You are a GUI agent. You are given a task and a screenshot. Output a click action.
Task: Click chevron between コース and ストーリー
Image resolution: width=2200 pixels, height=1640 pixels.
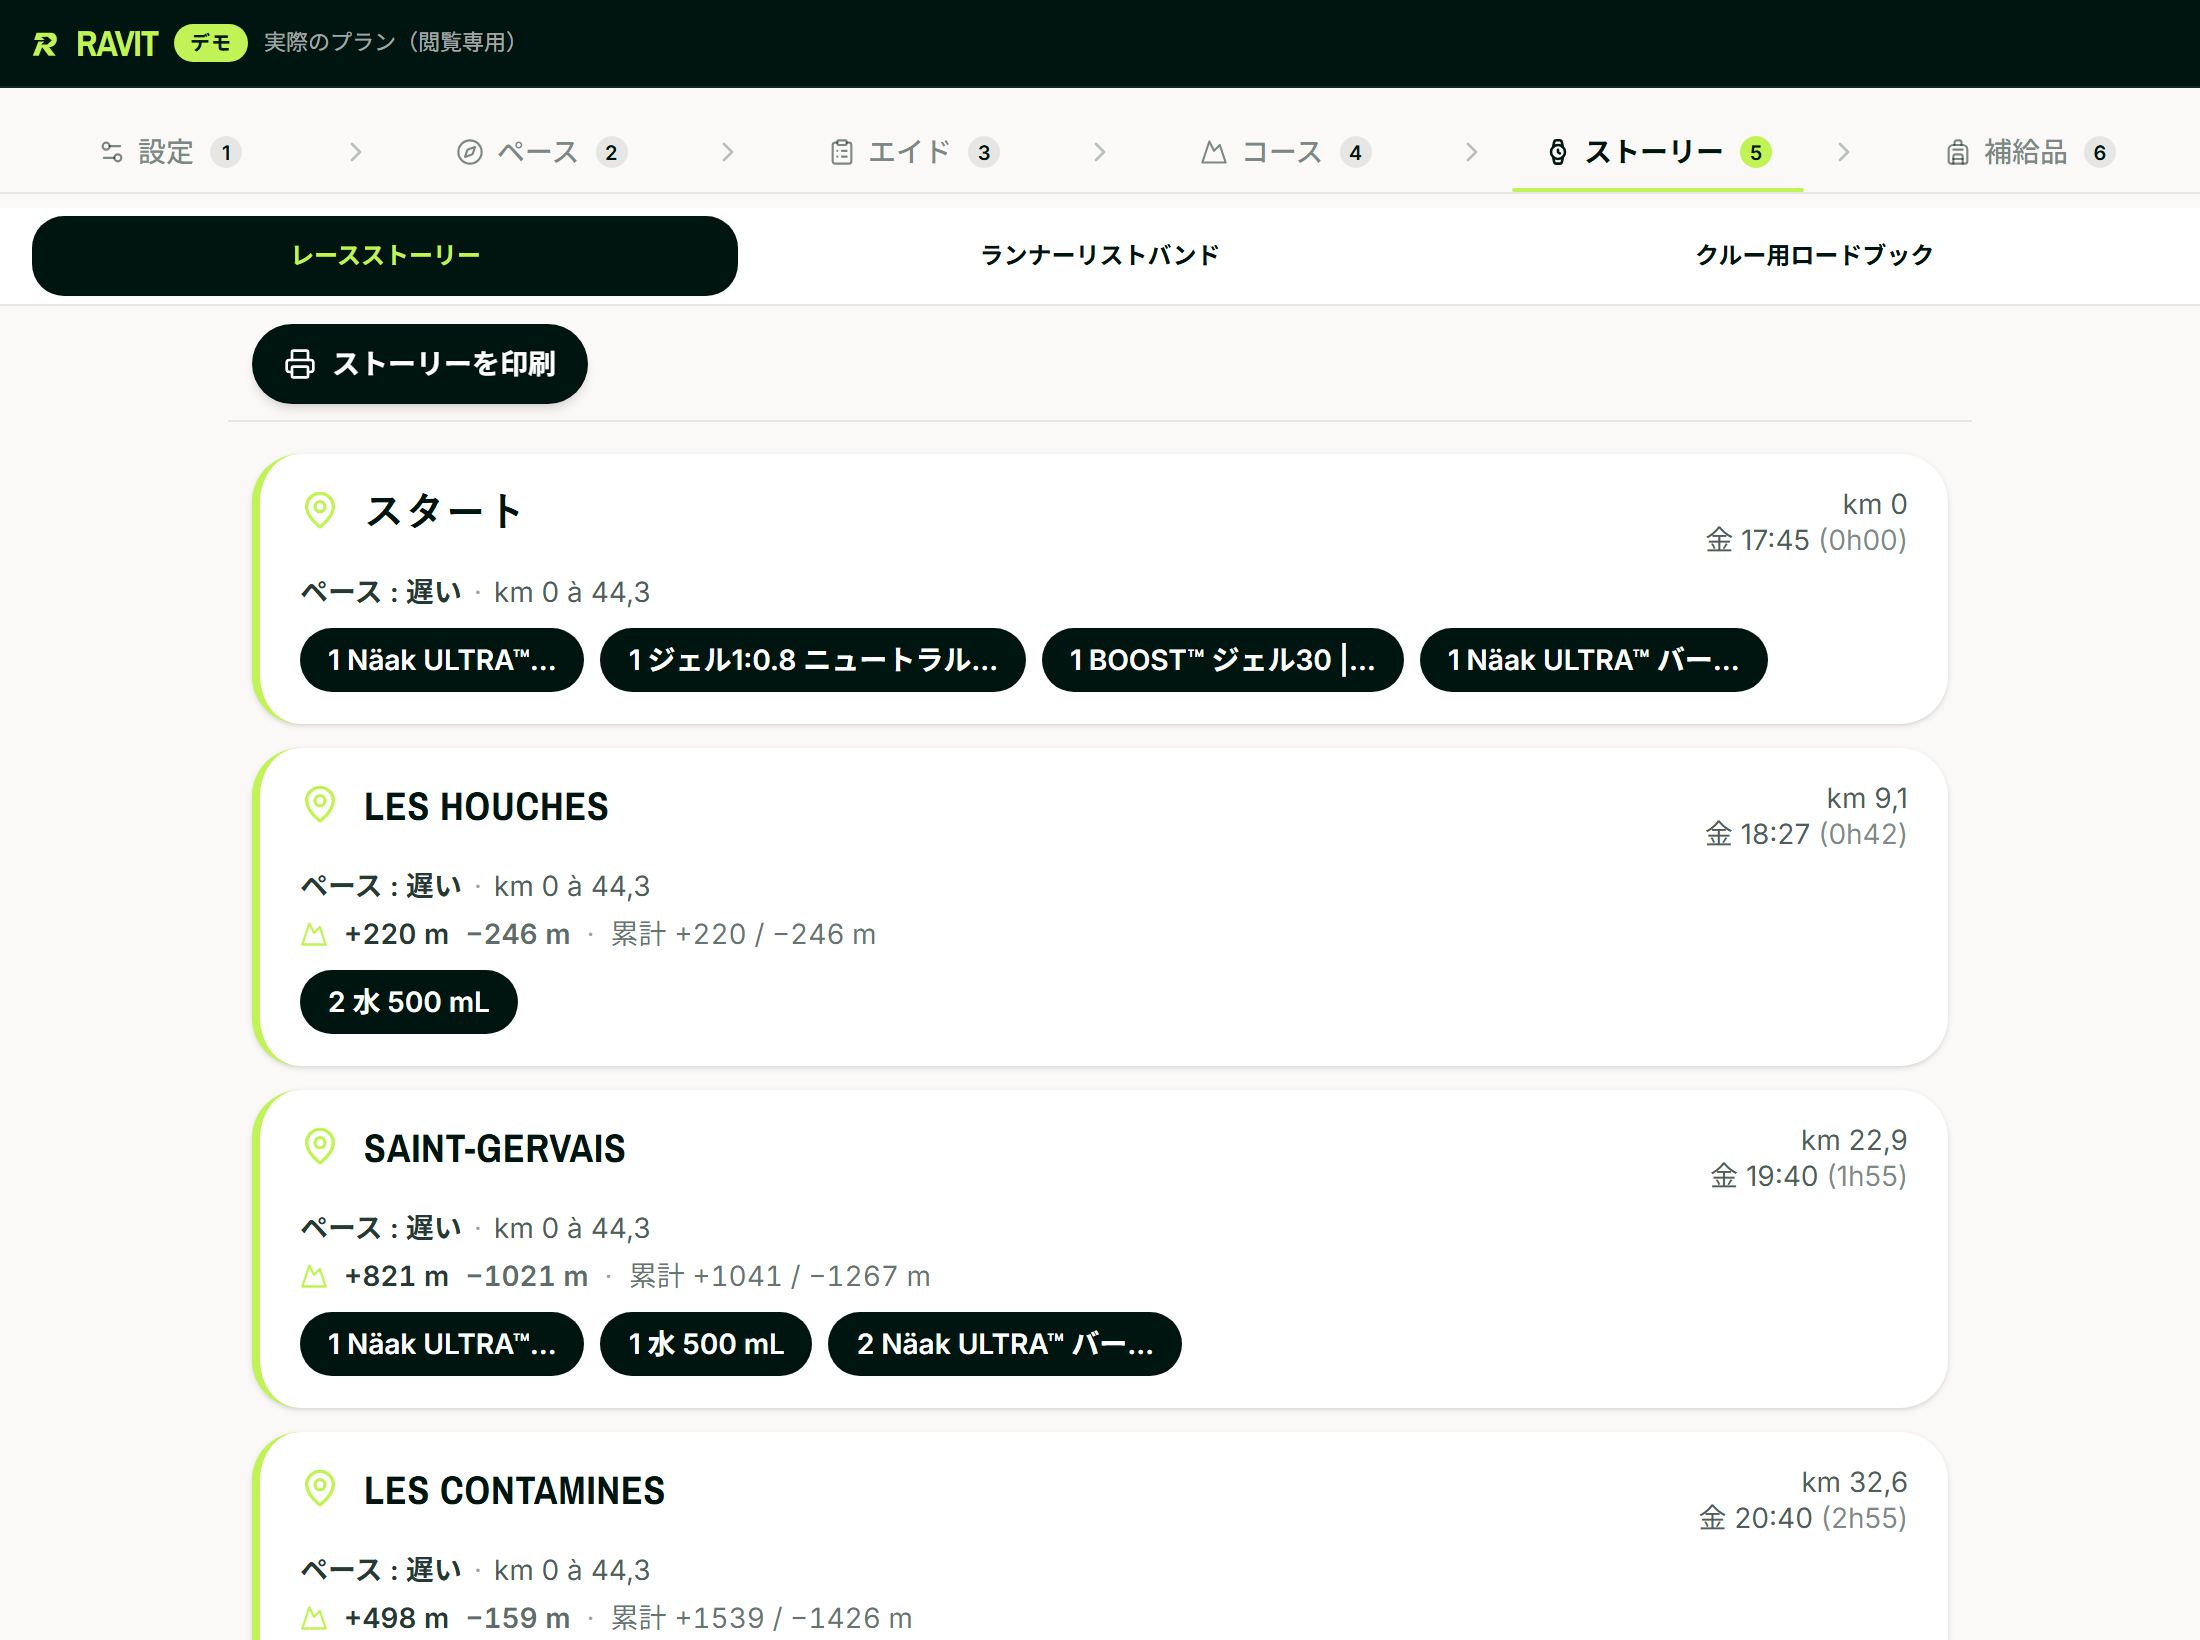tap(1472, 152)
